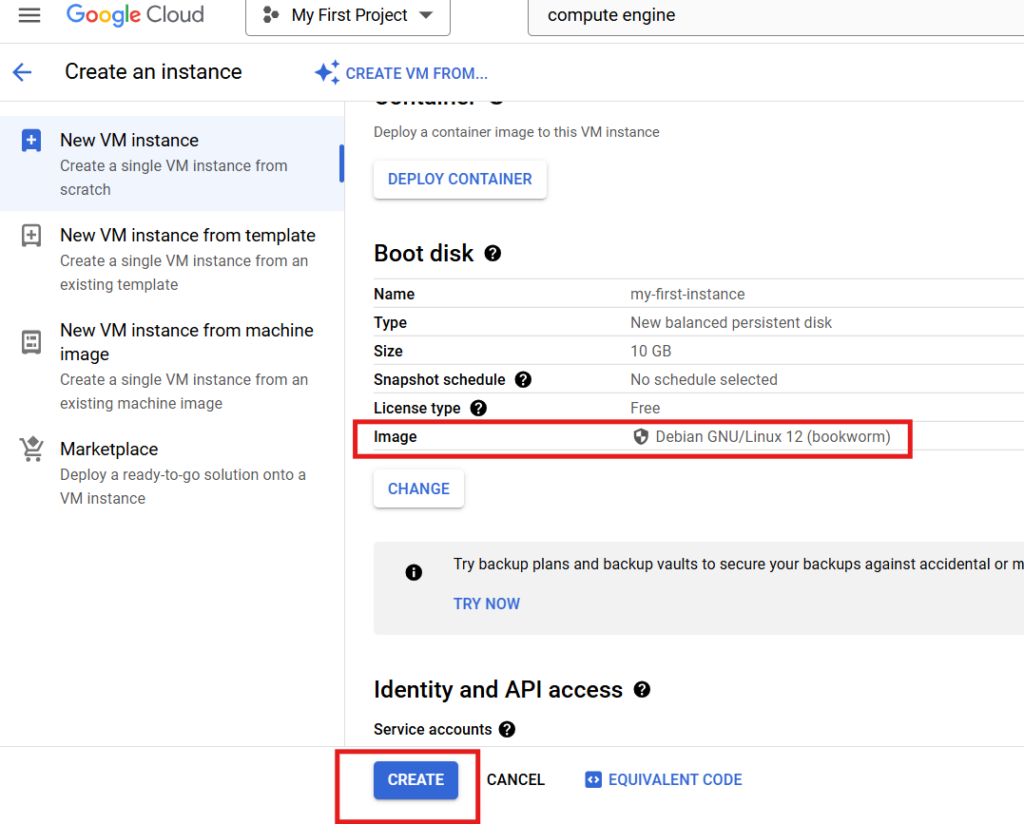Click the sparkle icon beside Create VM From
Screen dimensions: 1024x824
coord(327,73)
